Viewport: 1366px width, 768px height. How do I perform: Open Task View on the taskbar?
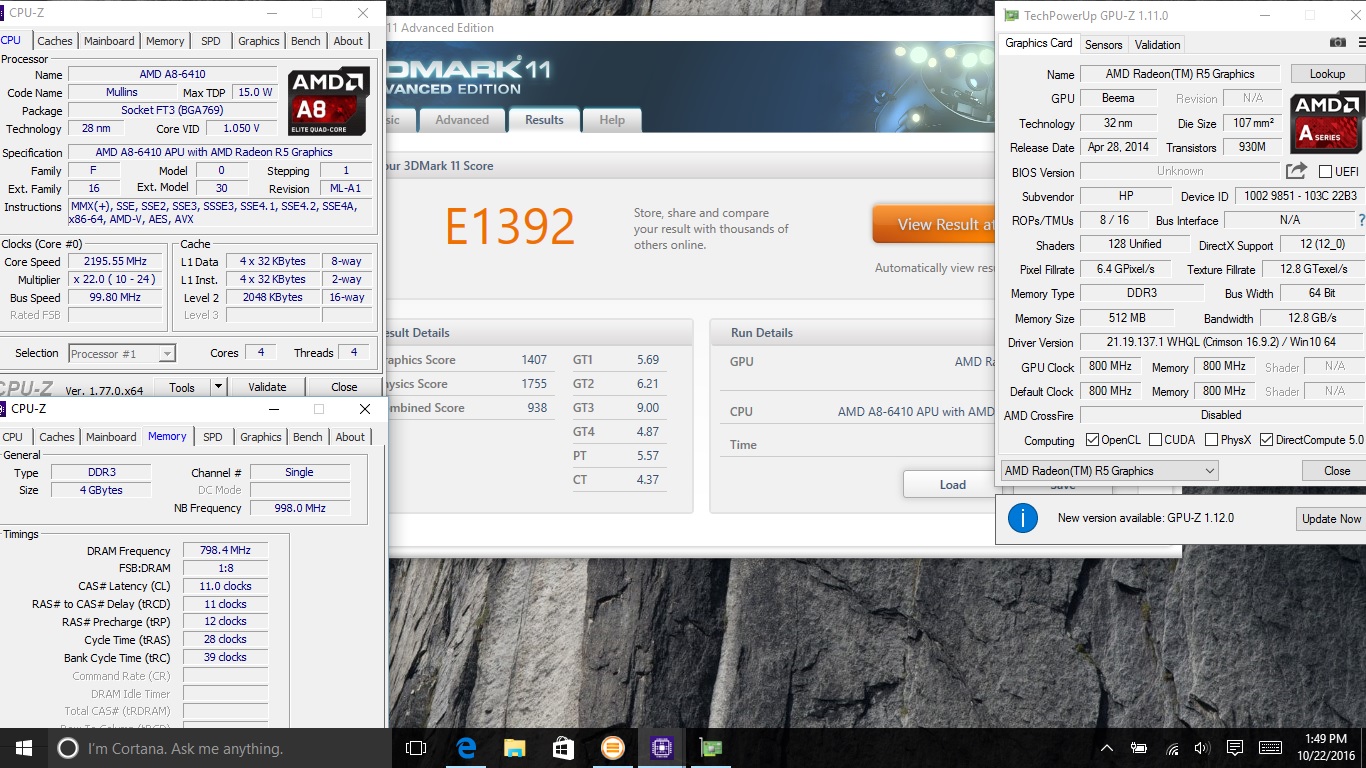[416, 748]
